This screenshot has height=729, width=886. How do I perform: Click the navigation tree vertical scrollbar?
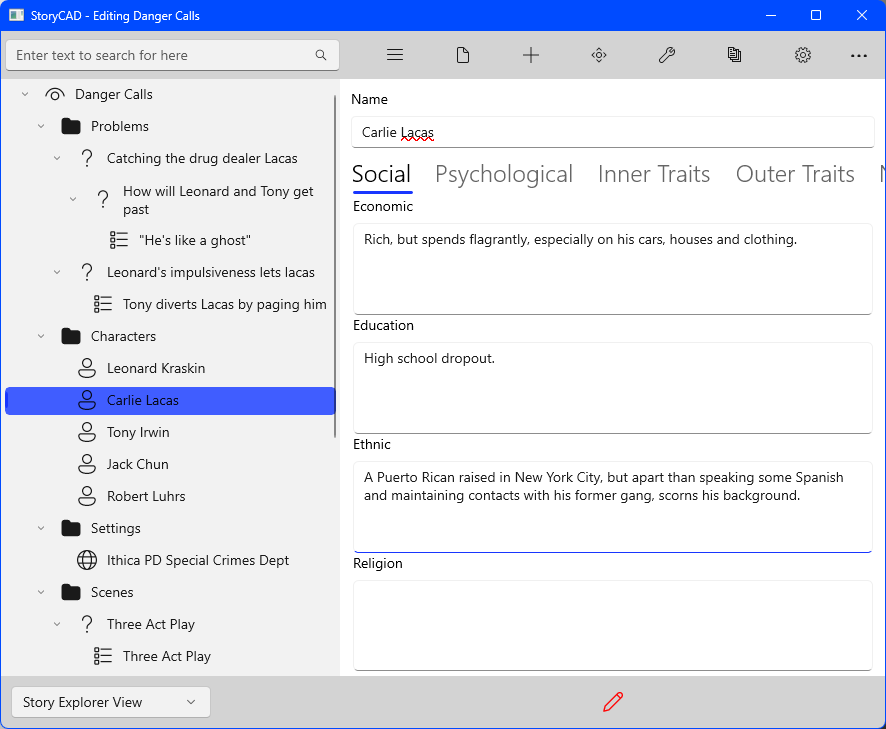tap(335, 265)
